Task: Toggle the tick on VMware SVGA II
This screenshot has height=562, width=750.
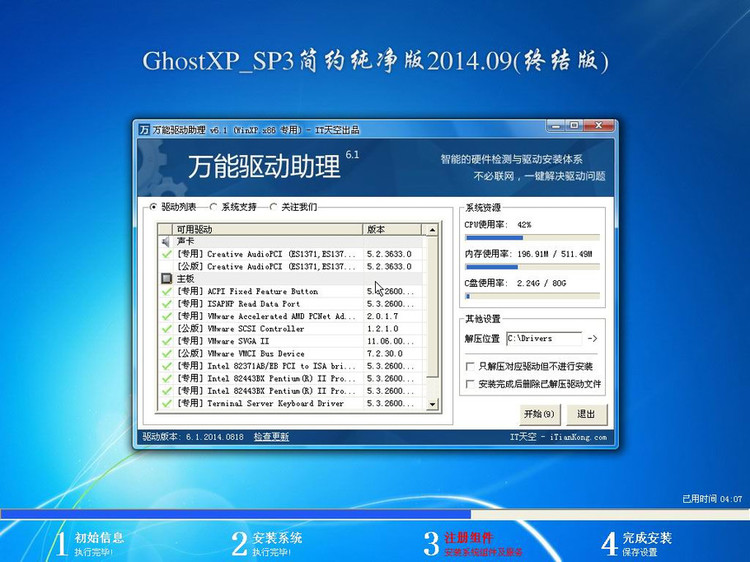Action: pyautogui.click(x=166, y=341)
